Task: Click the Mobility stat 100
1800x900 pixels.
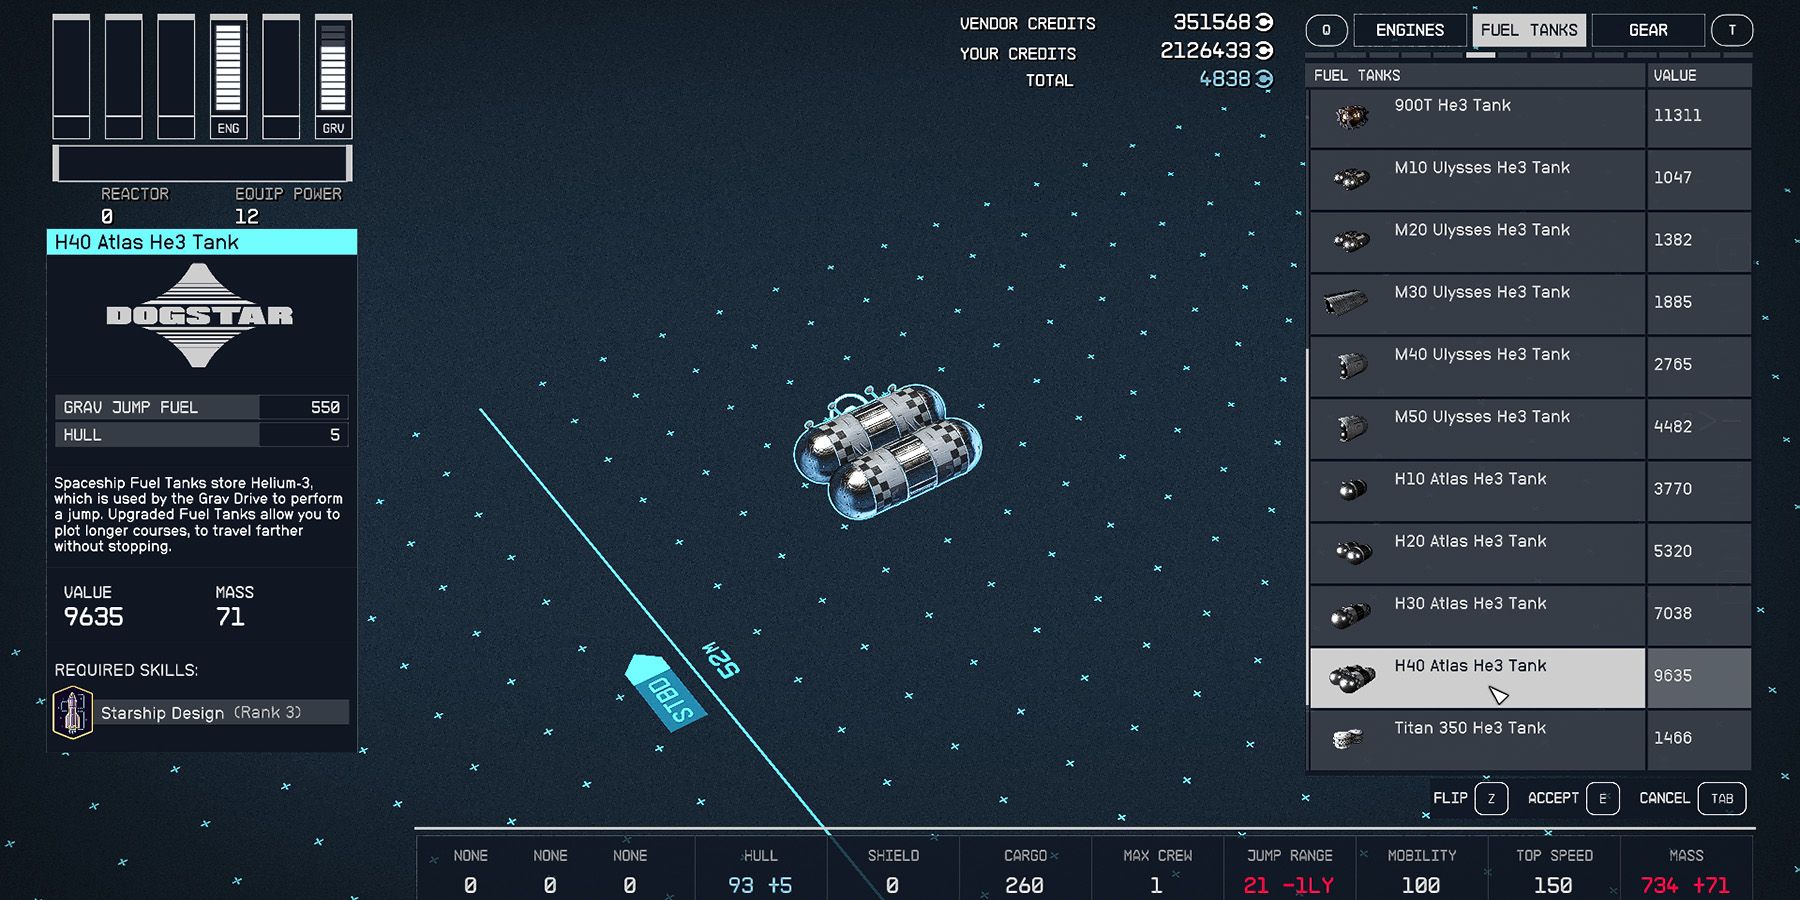Action: pos(1421,870)
